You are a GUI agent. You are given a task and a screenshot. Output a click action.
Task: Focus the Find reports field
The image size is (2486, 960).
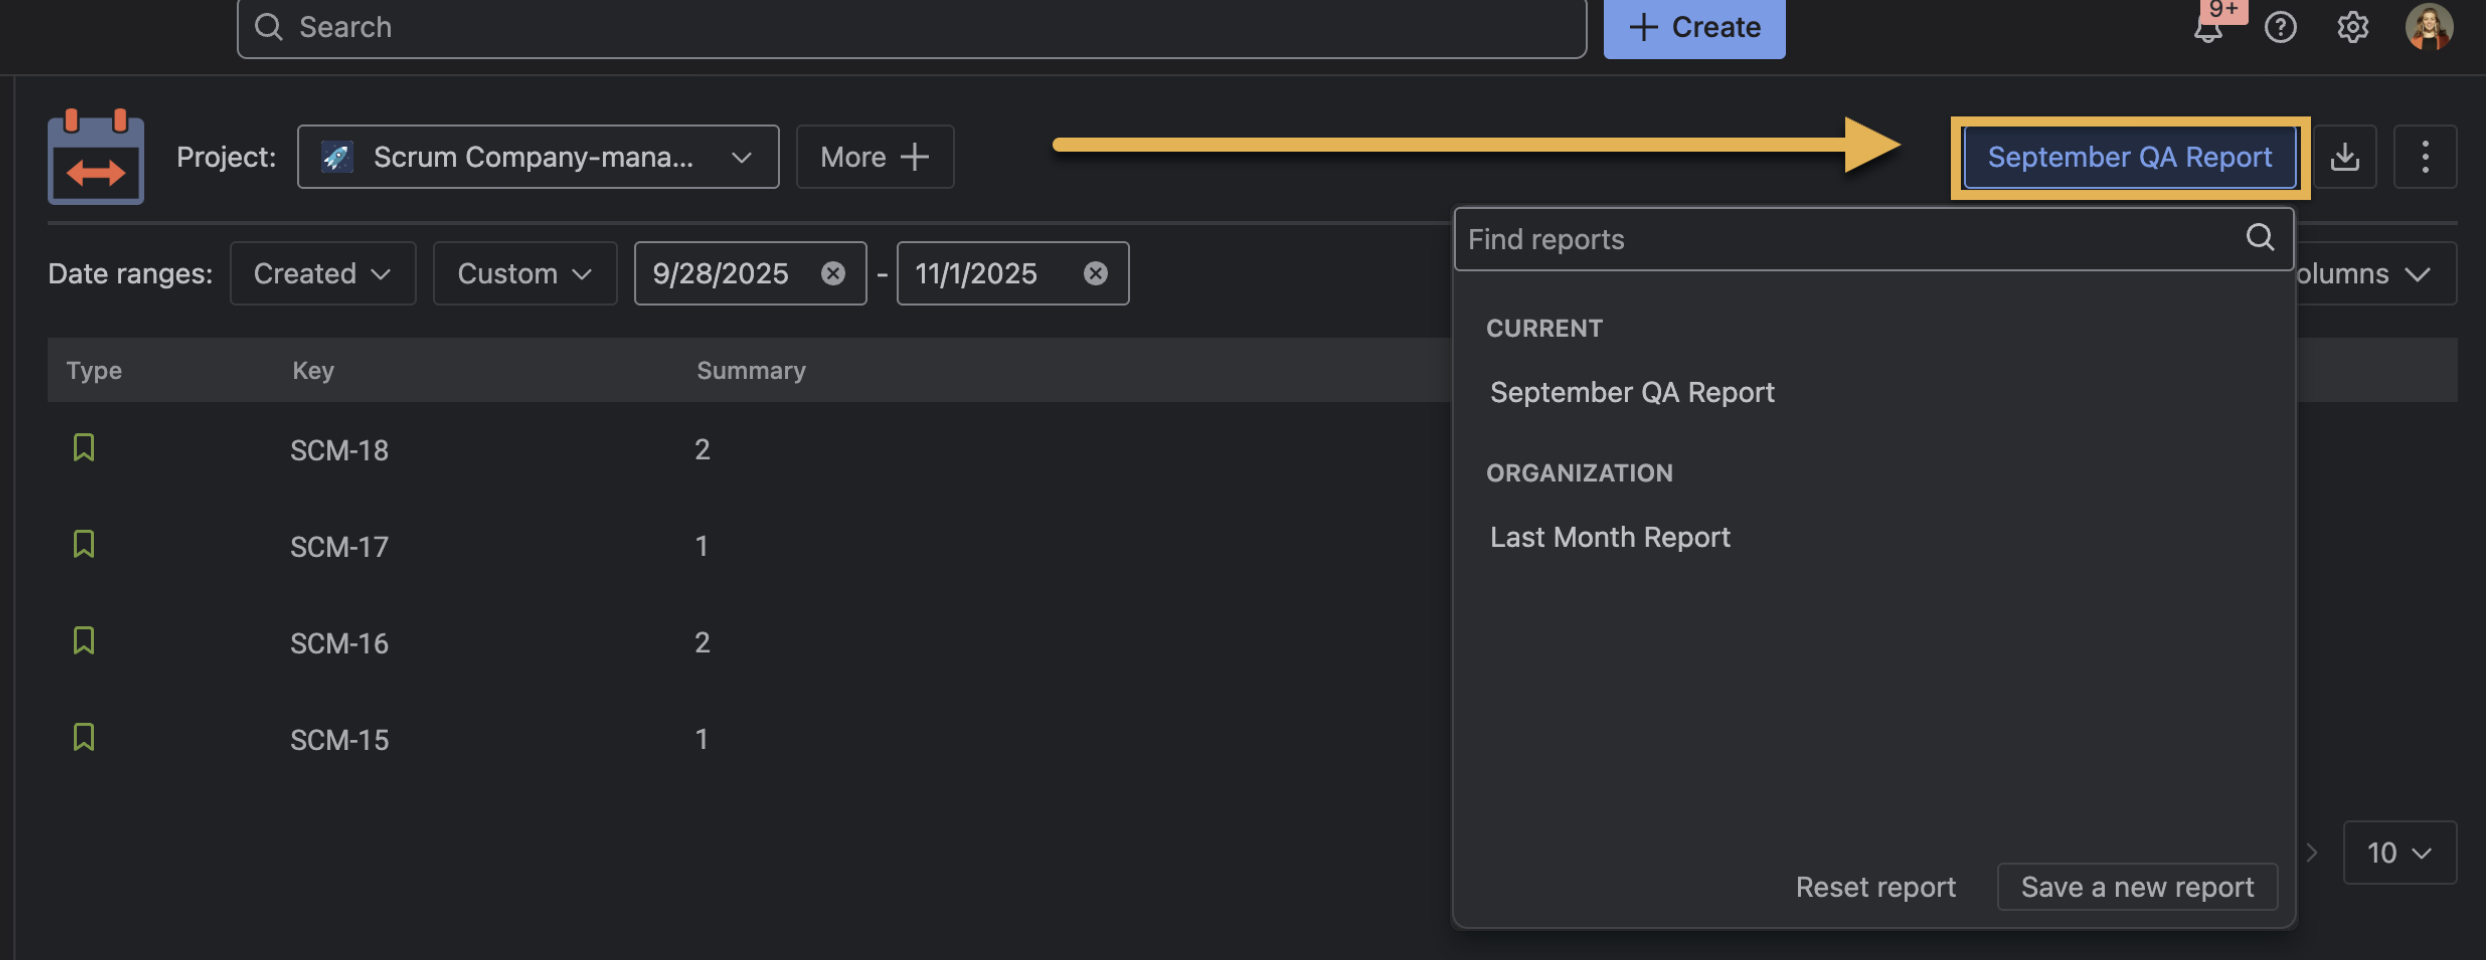(x=1873, y=239)
